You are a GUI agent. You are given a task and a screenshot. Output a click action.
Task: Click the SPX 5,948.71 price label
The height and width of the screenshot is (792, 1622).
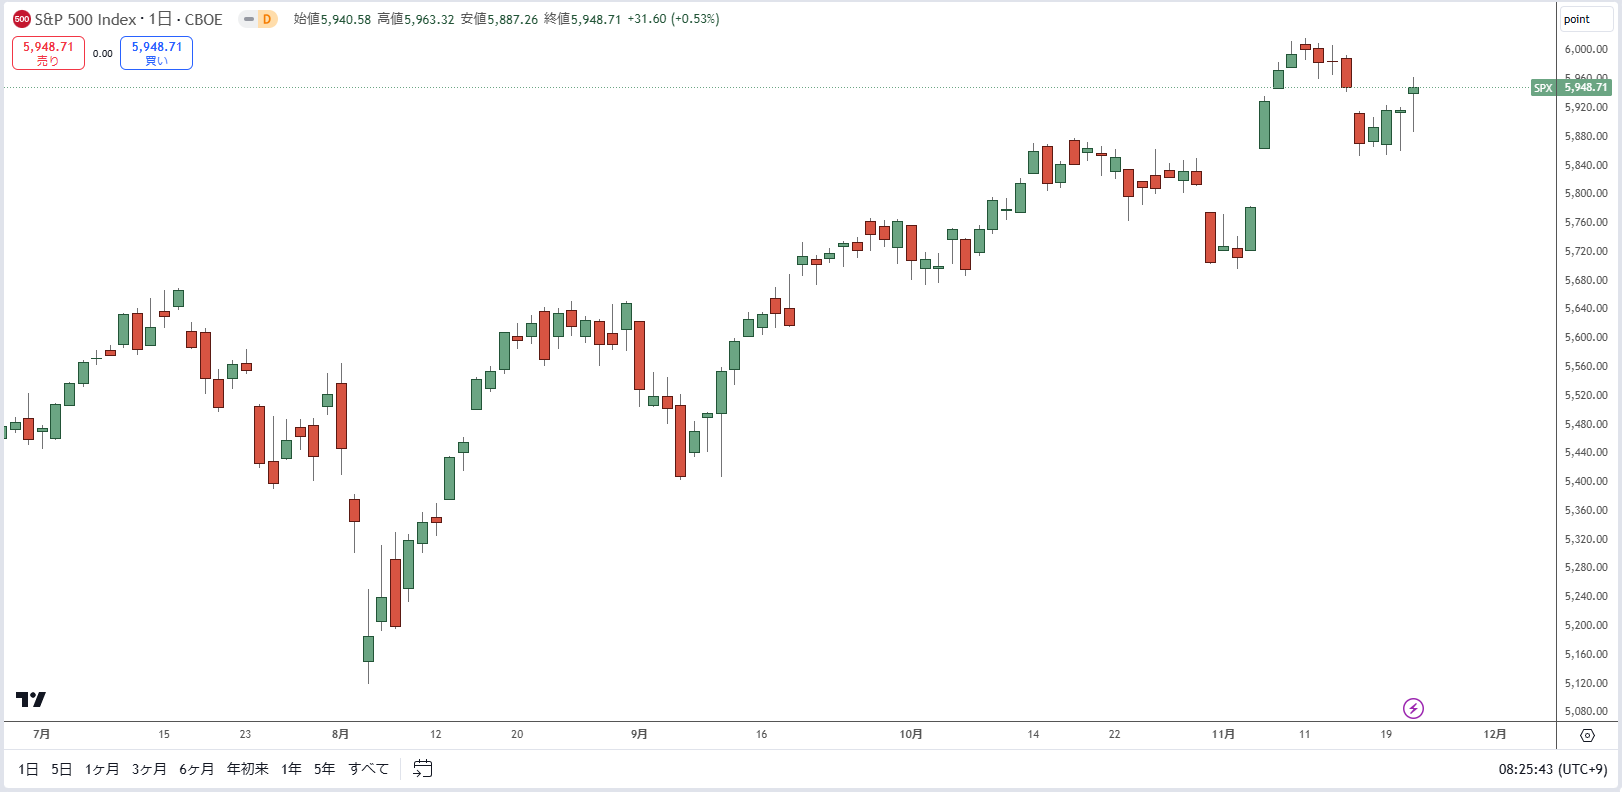(1571, 88)
